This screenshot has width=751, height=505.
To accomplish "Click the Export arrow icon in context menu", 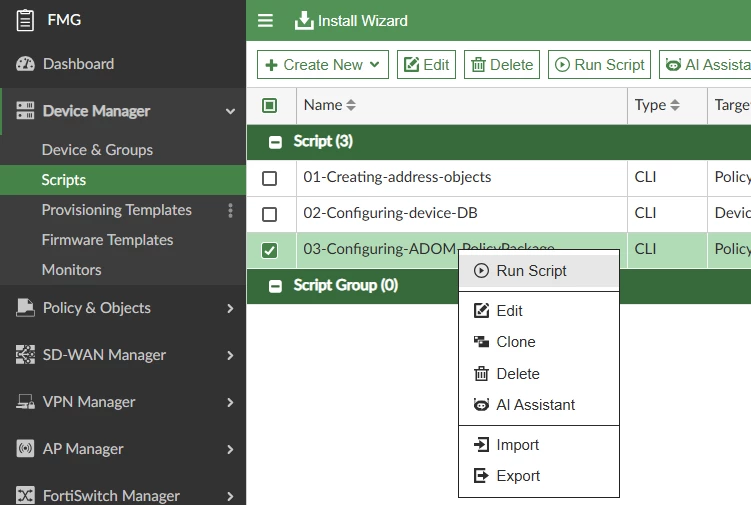I will coord(481,476).
